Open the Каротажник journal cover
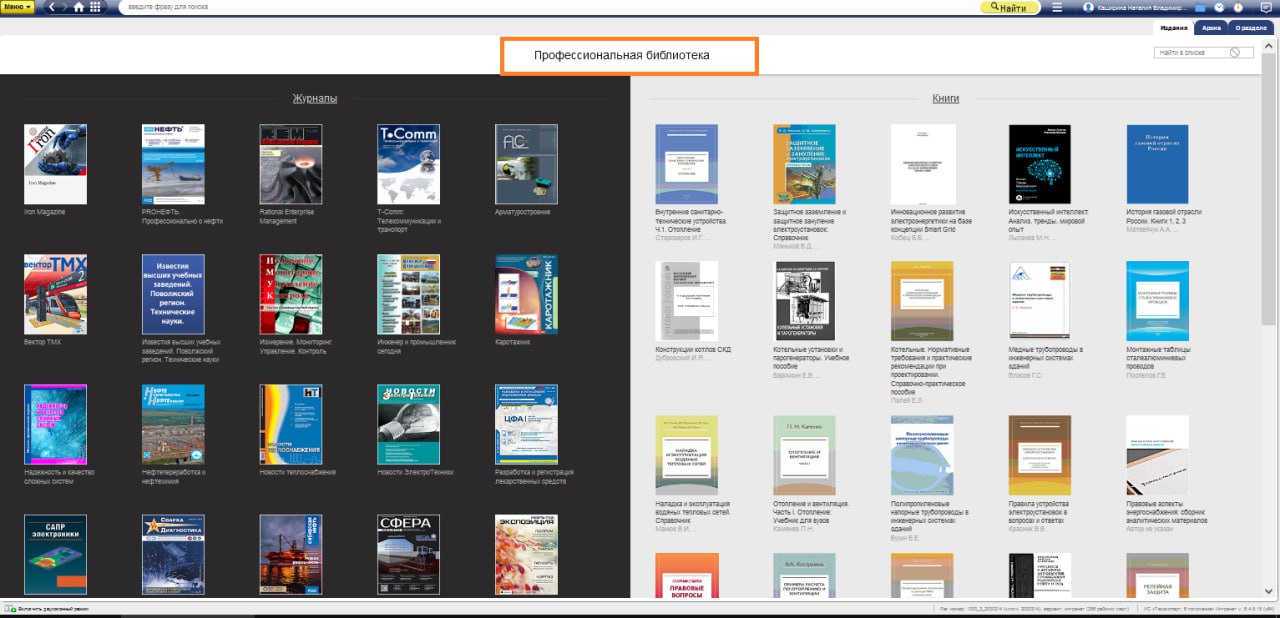The height and width of the screenshot is (618, 1280). [x=527, y=294]
